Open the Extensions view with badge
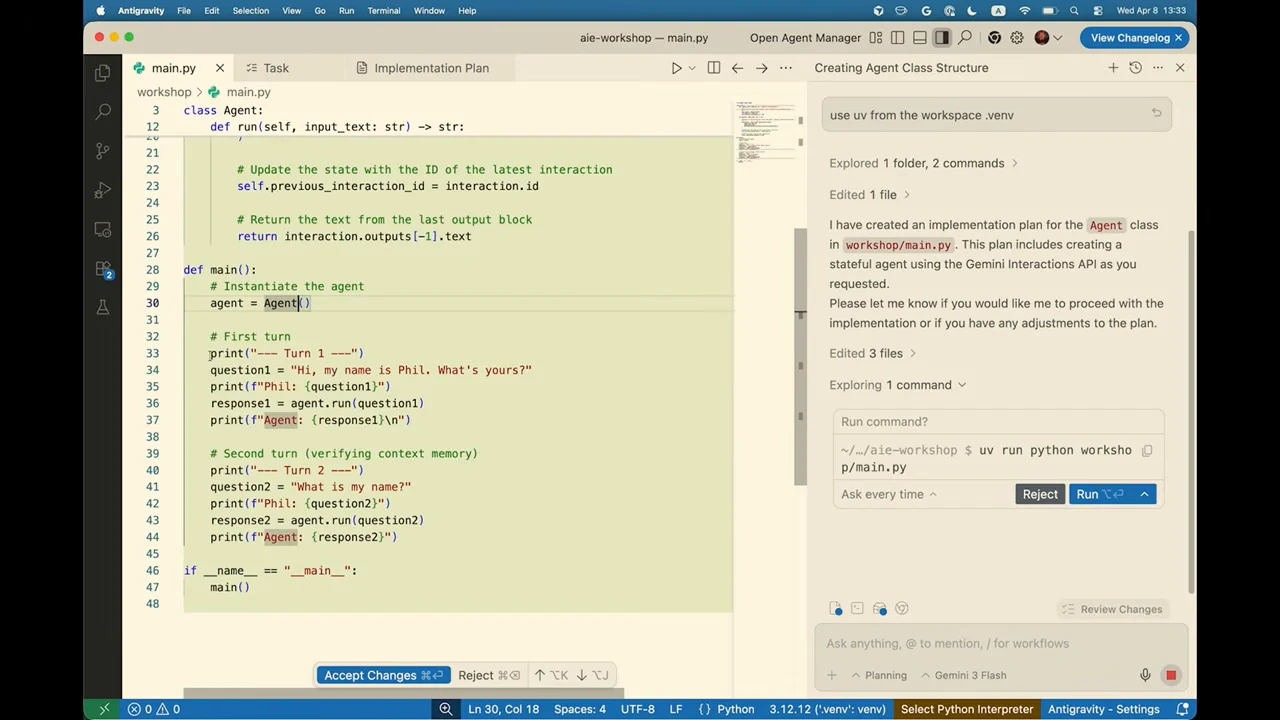 click(103, 269)
